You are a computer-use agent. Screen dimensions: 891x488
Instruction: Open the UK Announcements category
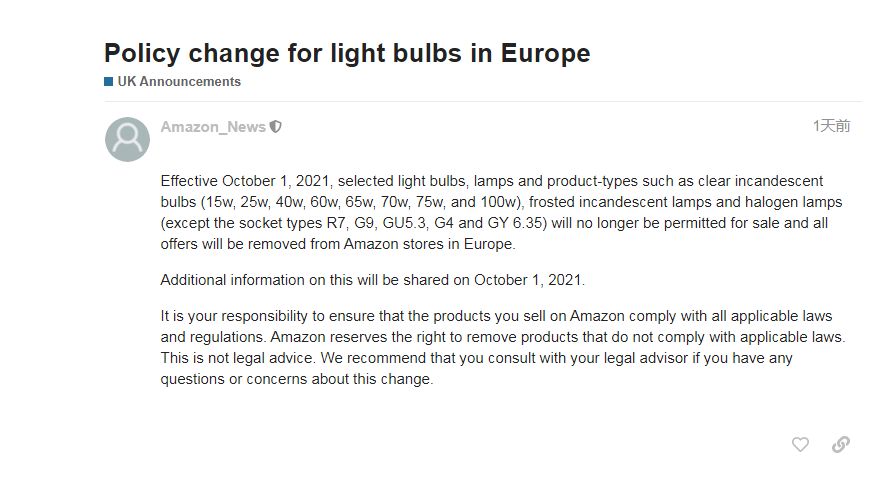click(178, 81)
